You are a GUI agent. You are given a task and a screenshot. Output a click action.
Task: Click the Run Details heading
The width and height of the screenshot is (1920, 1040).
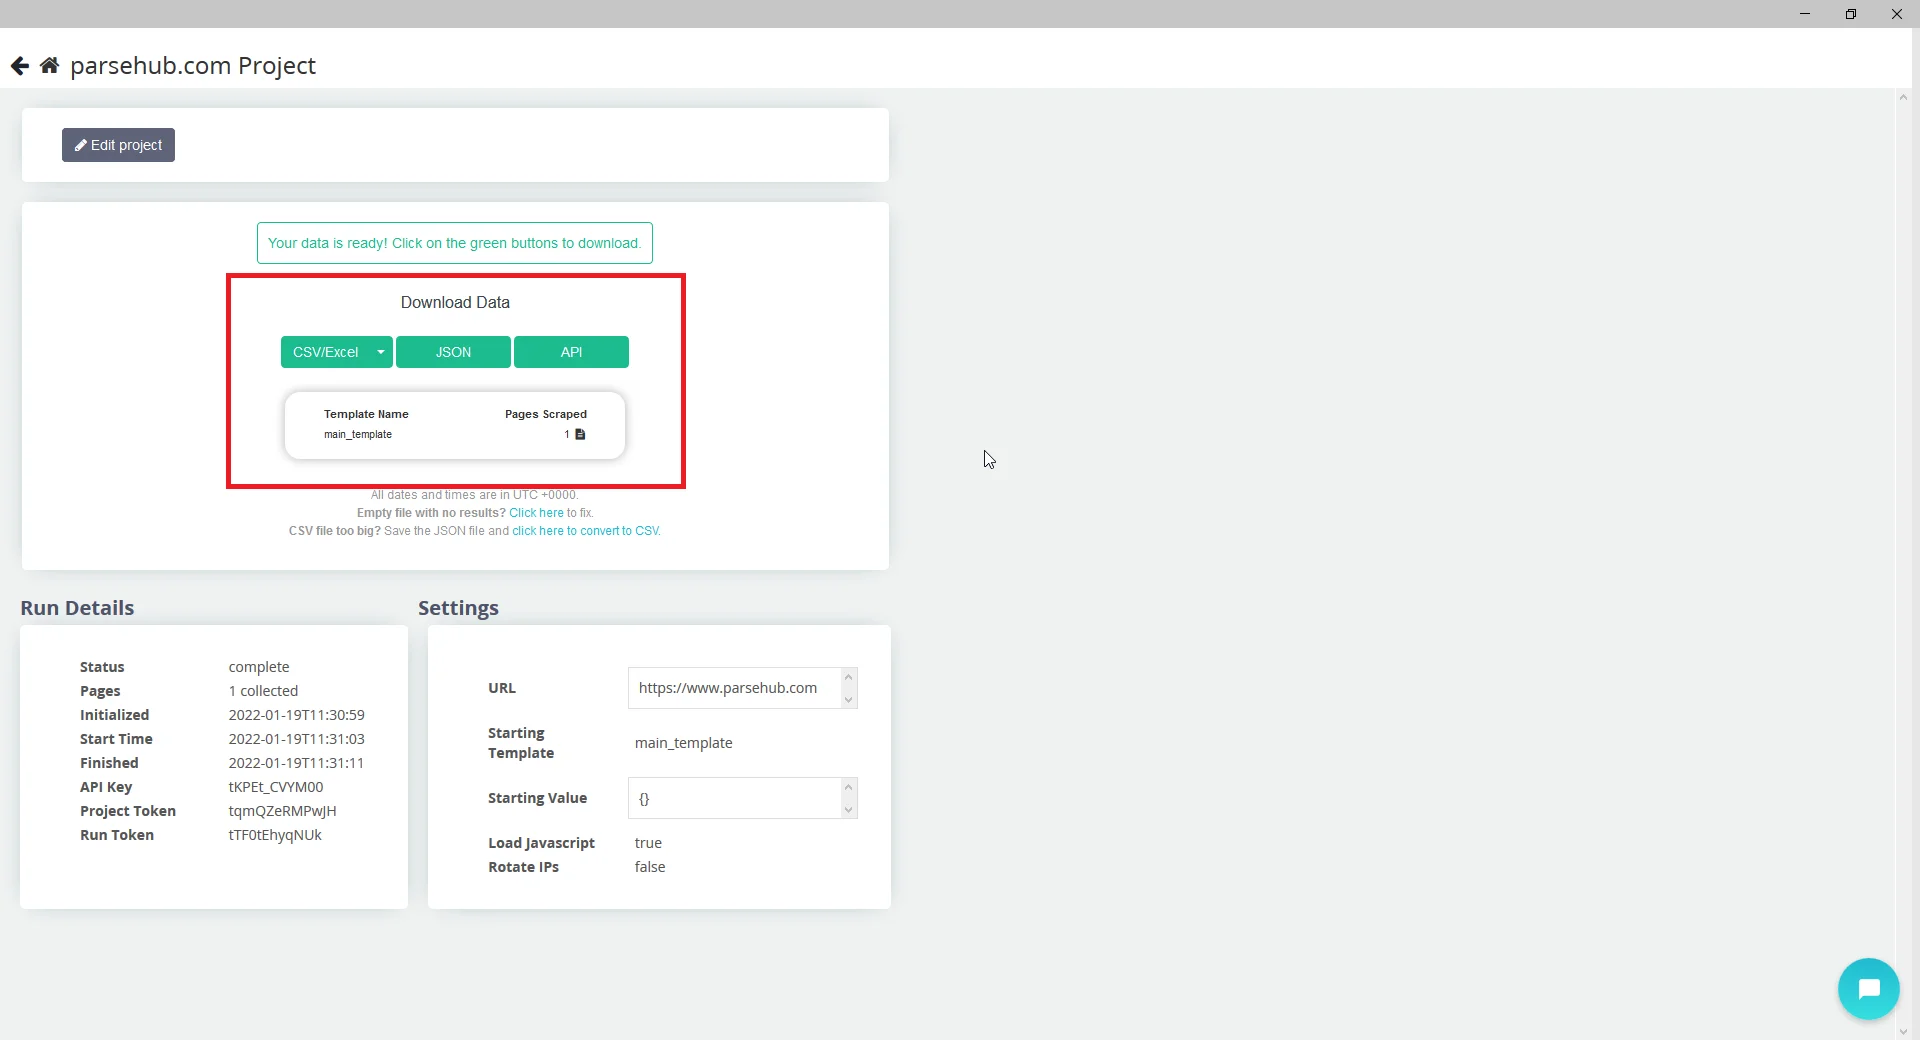click(77, 608)
